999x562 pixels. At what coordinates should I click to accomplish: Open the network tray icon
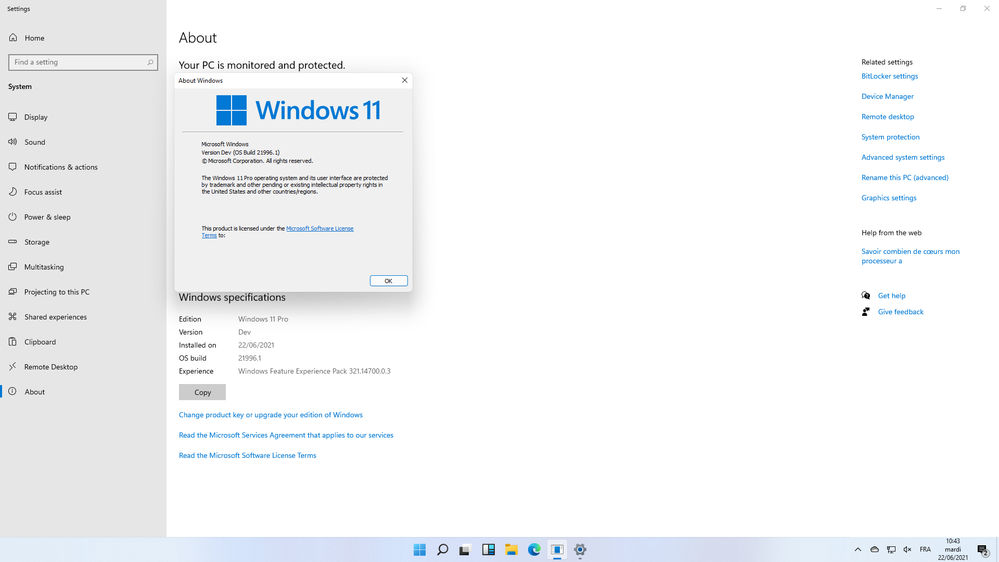(891, 549)
